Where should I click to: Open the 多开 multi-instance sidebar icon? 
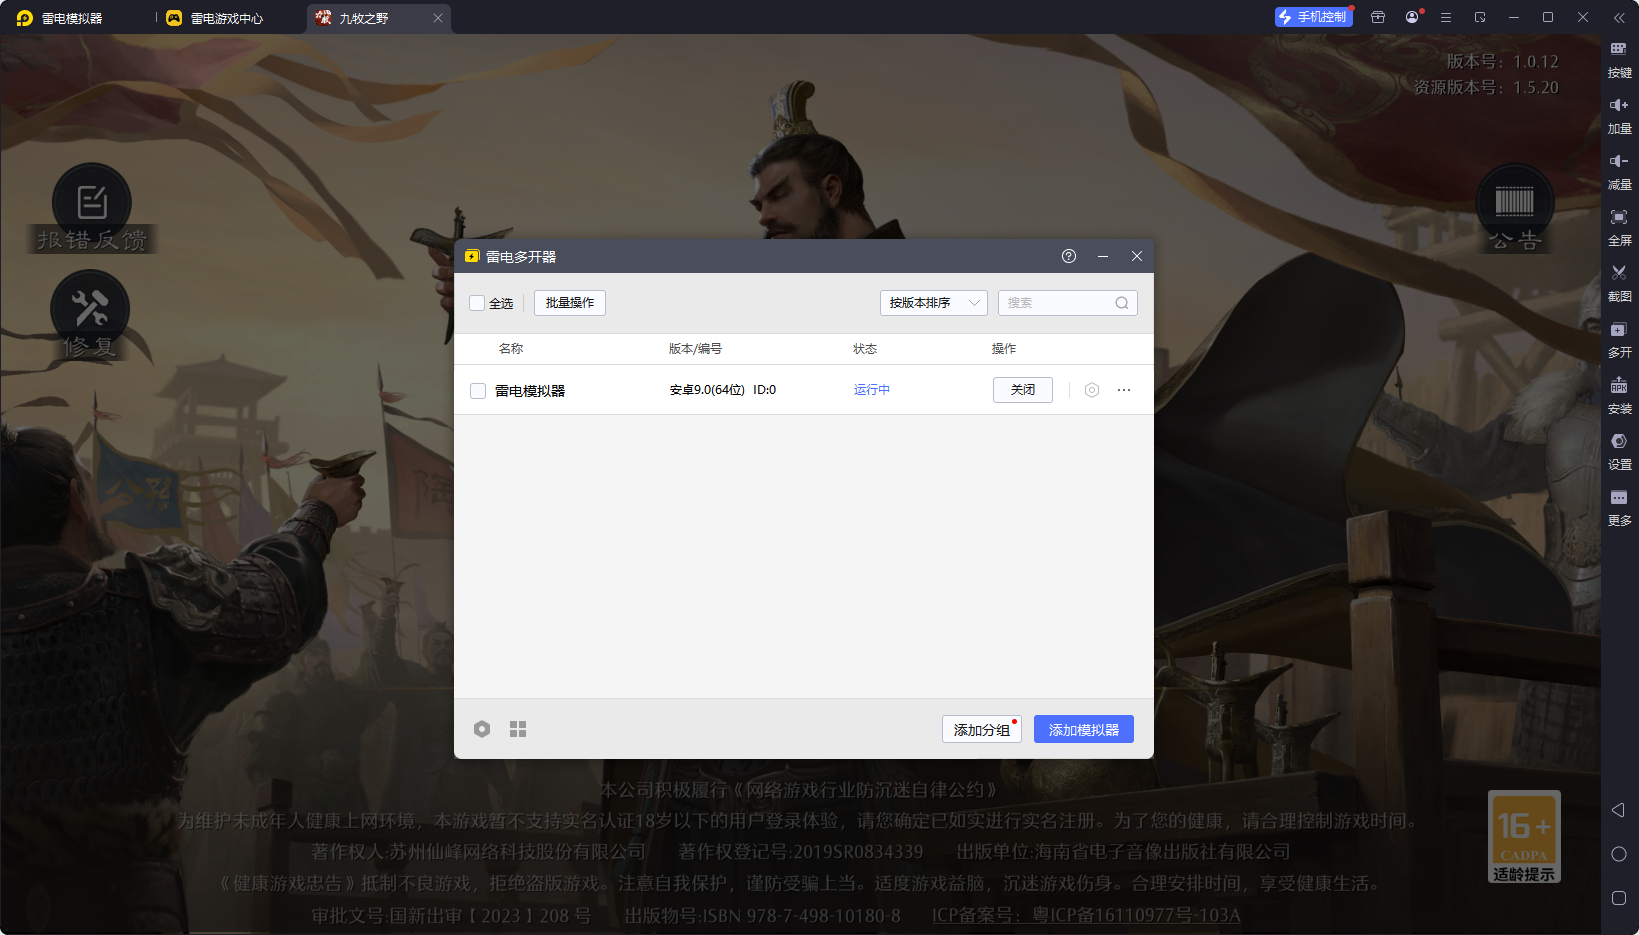coord(1618,330)
